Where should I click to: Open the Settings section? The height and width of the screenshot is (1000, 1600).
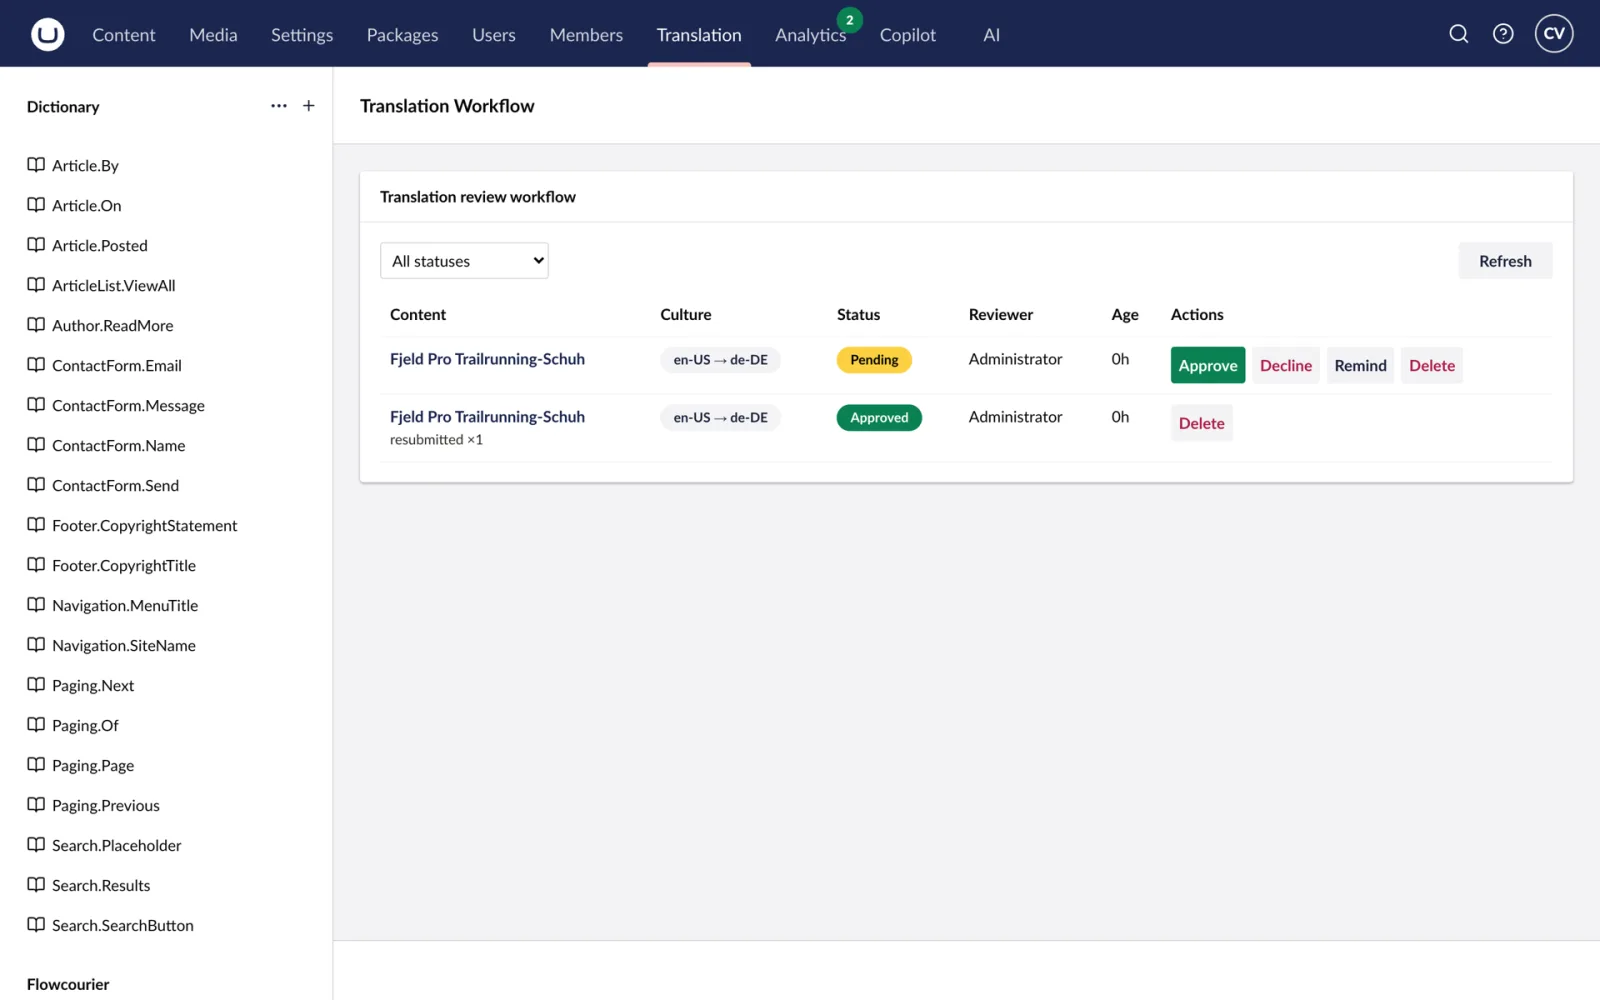(x=302, y=35)
